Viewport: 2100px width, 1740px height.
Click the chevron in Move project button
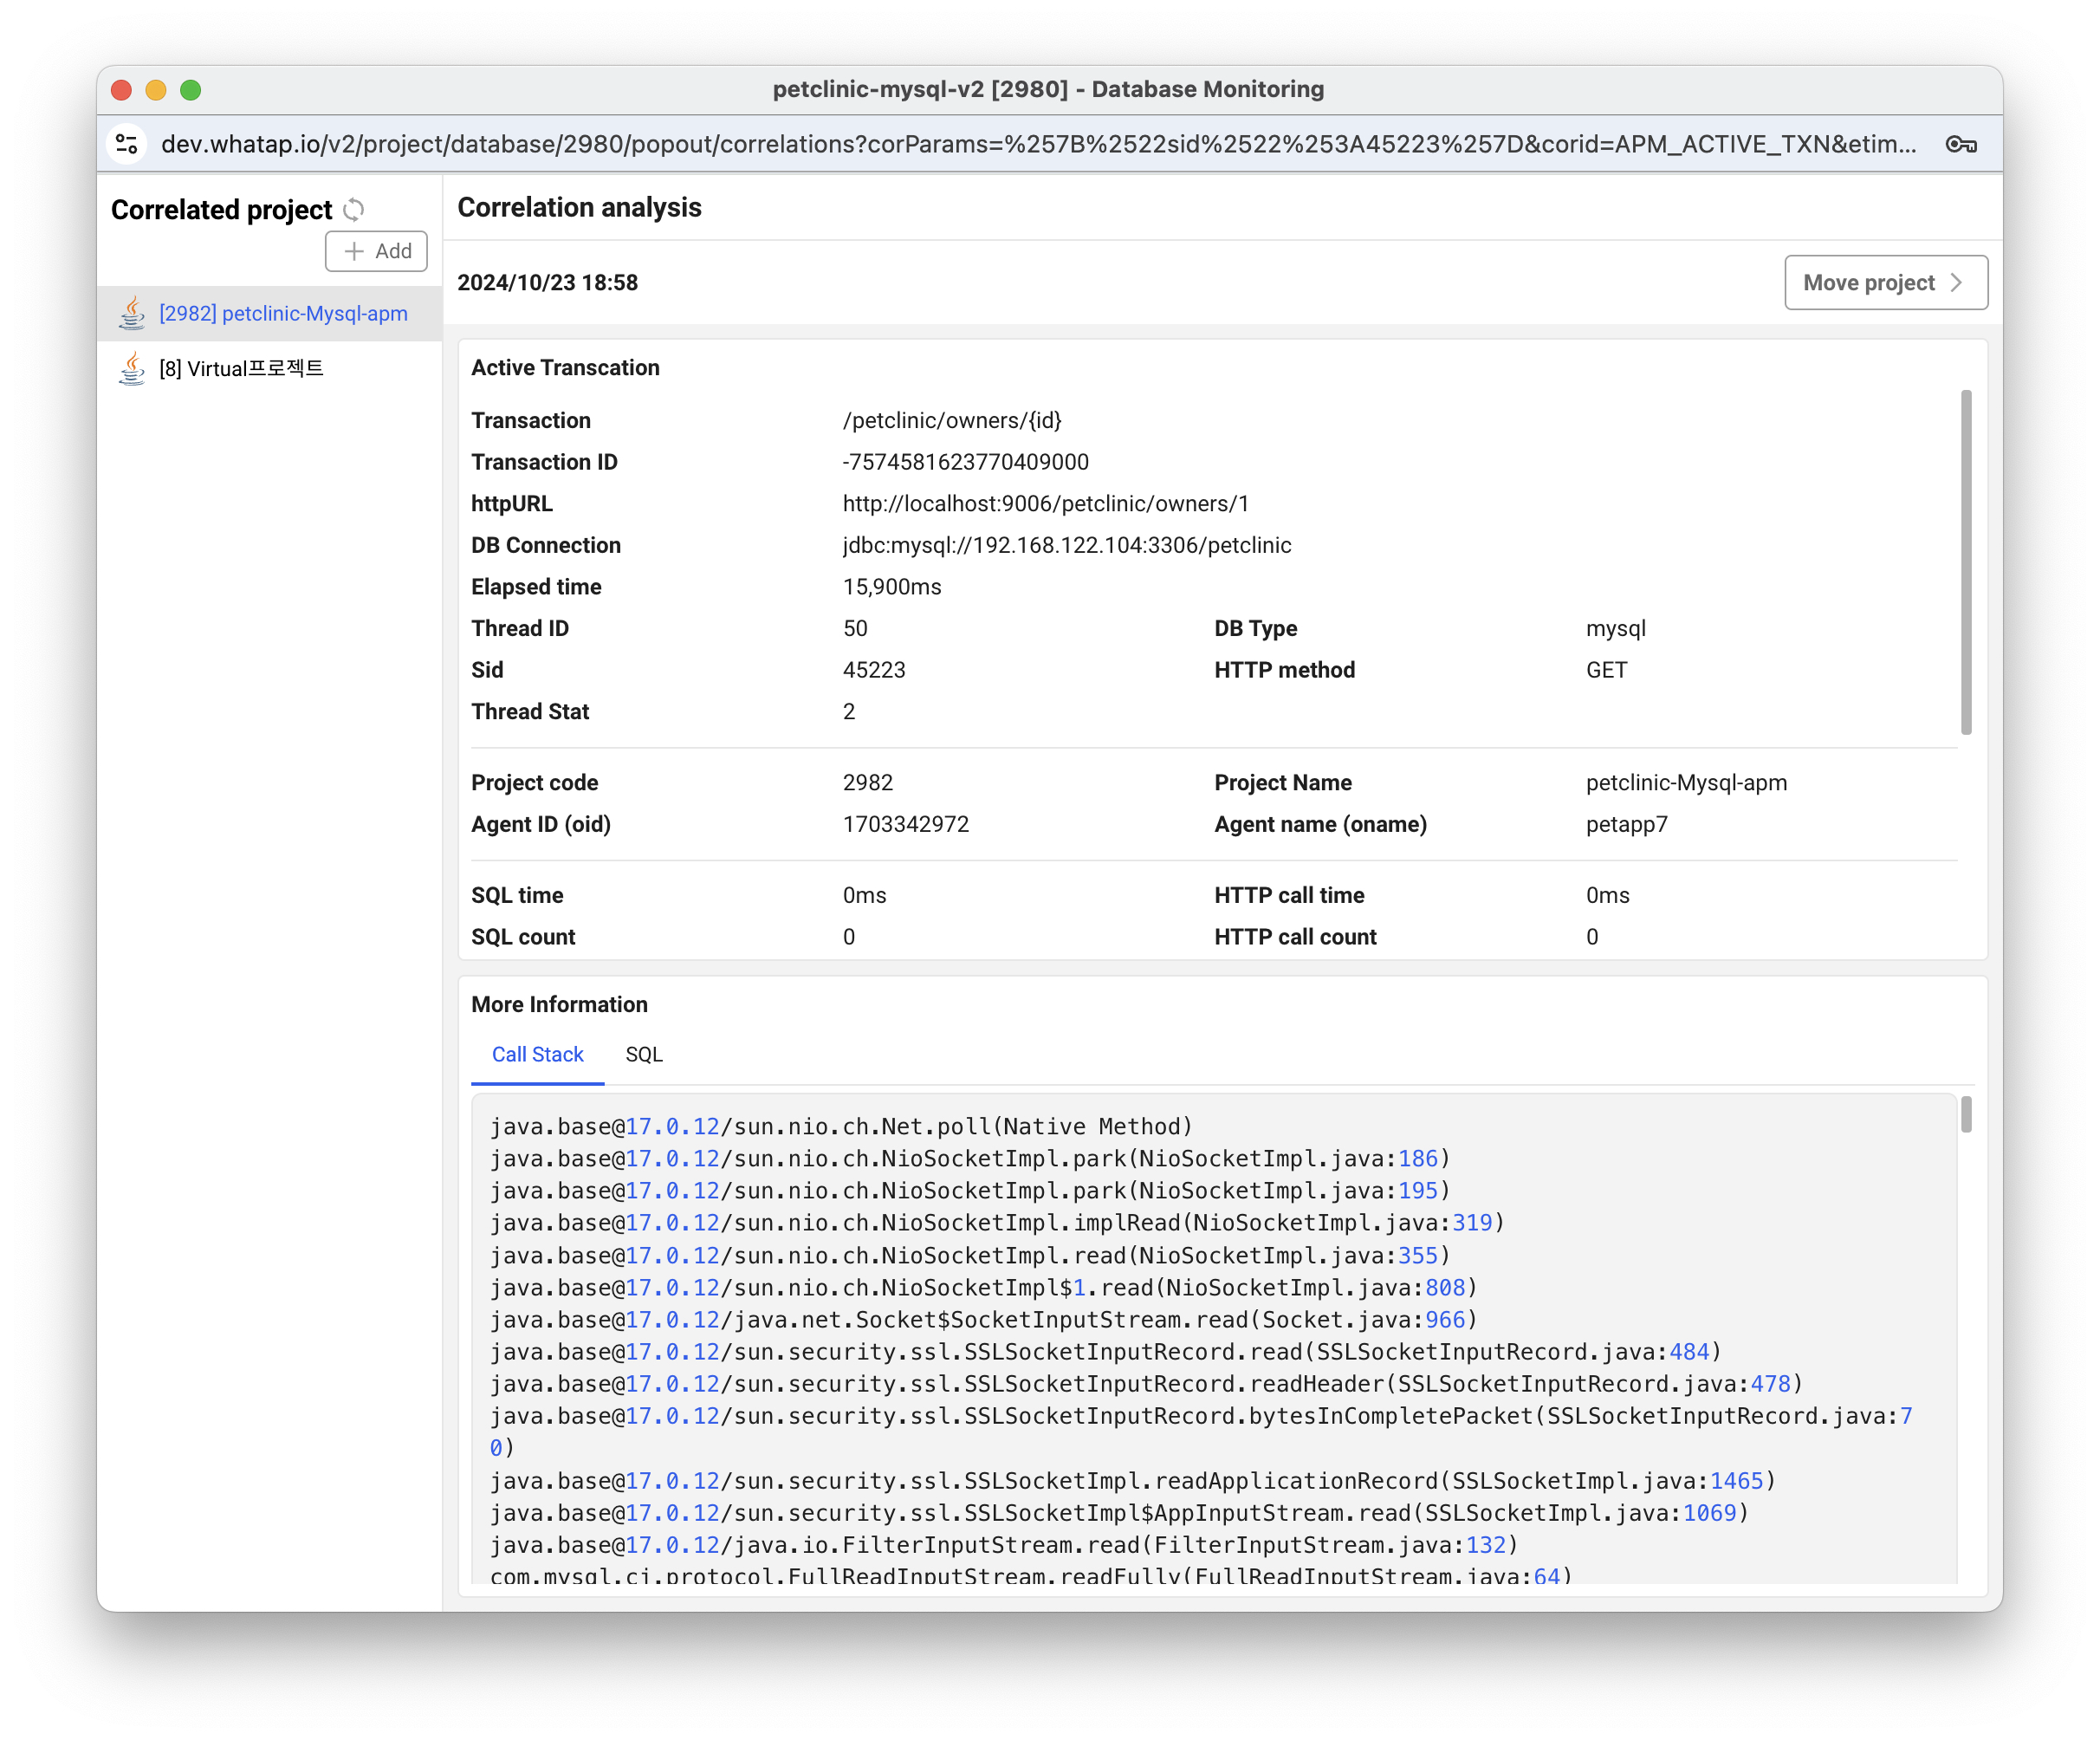click(1956, 283)
